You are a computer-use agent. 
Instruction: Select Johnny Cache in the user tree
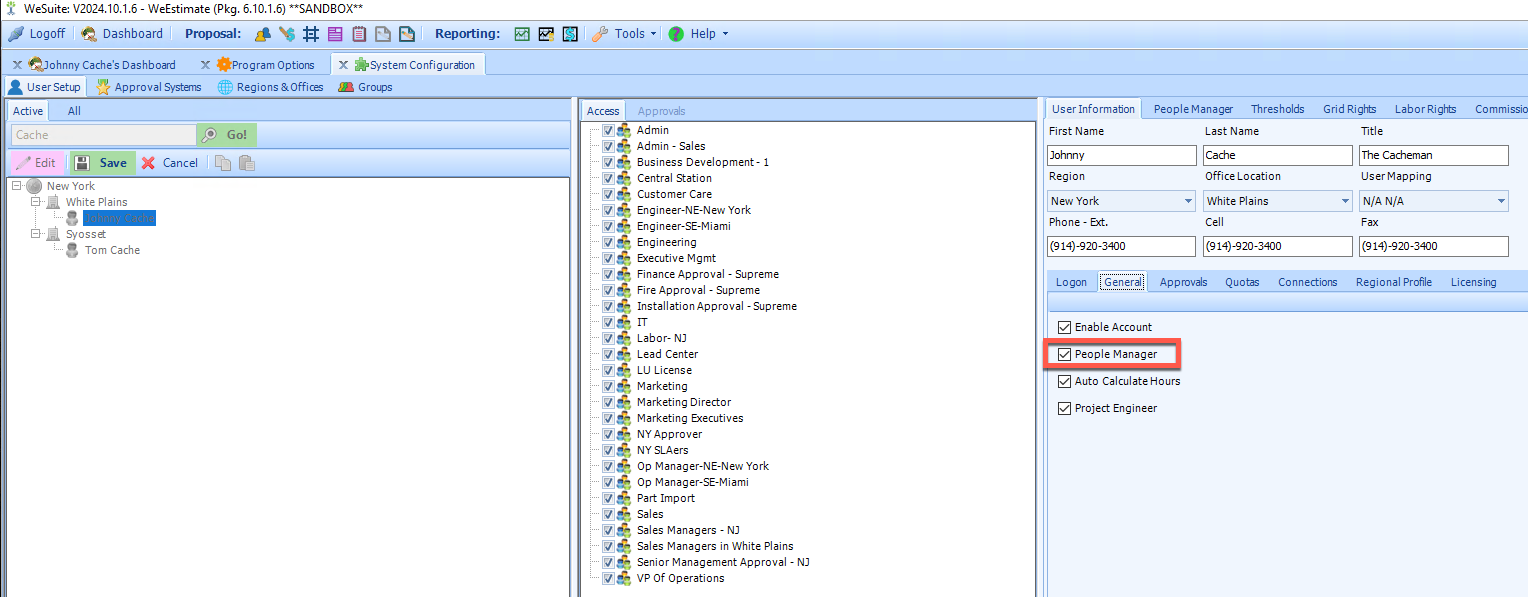click(x=119, y=218)
